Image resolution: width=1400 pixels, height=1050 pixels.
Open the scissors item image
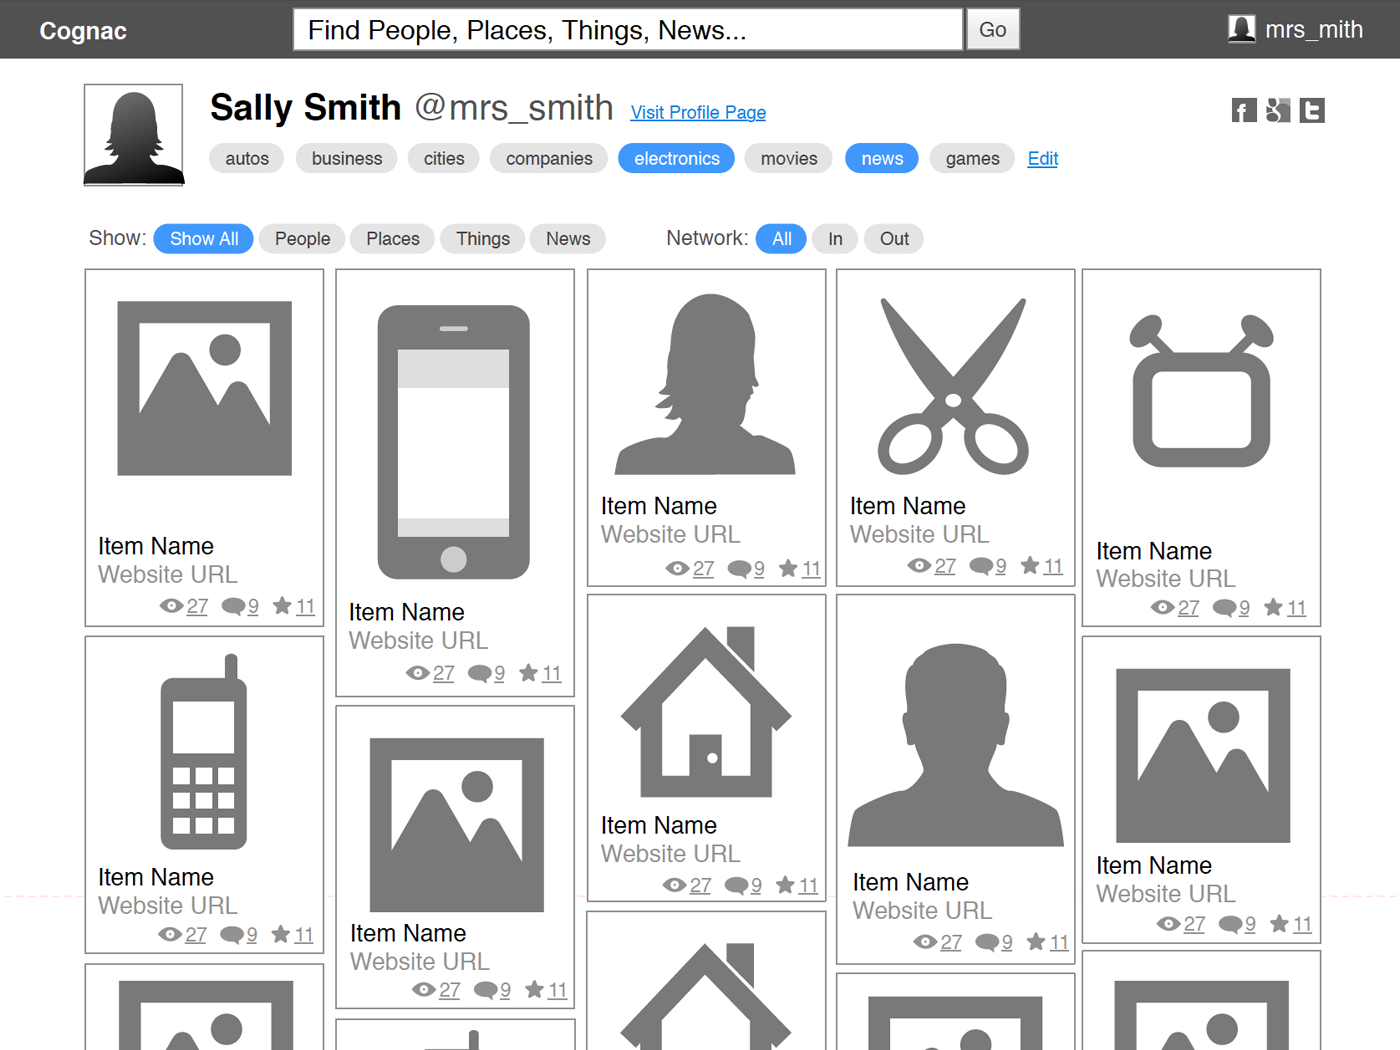tap(953, 385)
